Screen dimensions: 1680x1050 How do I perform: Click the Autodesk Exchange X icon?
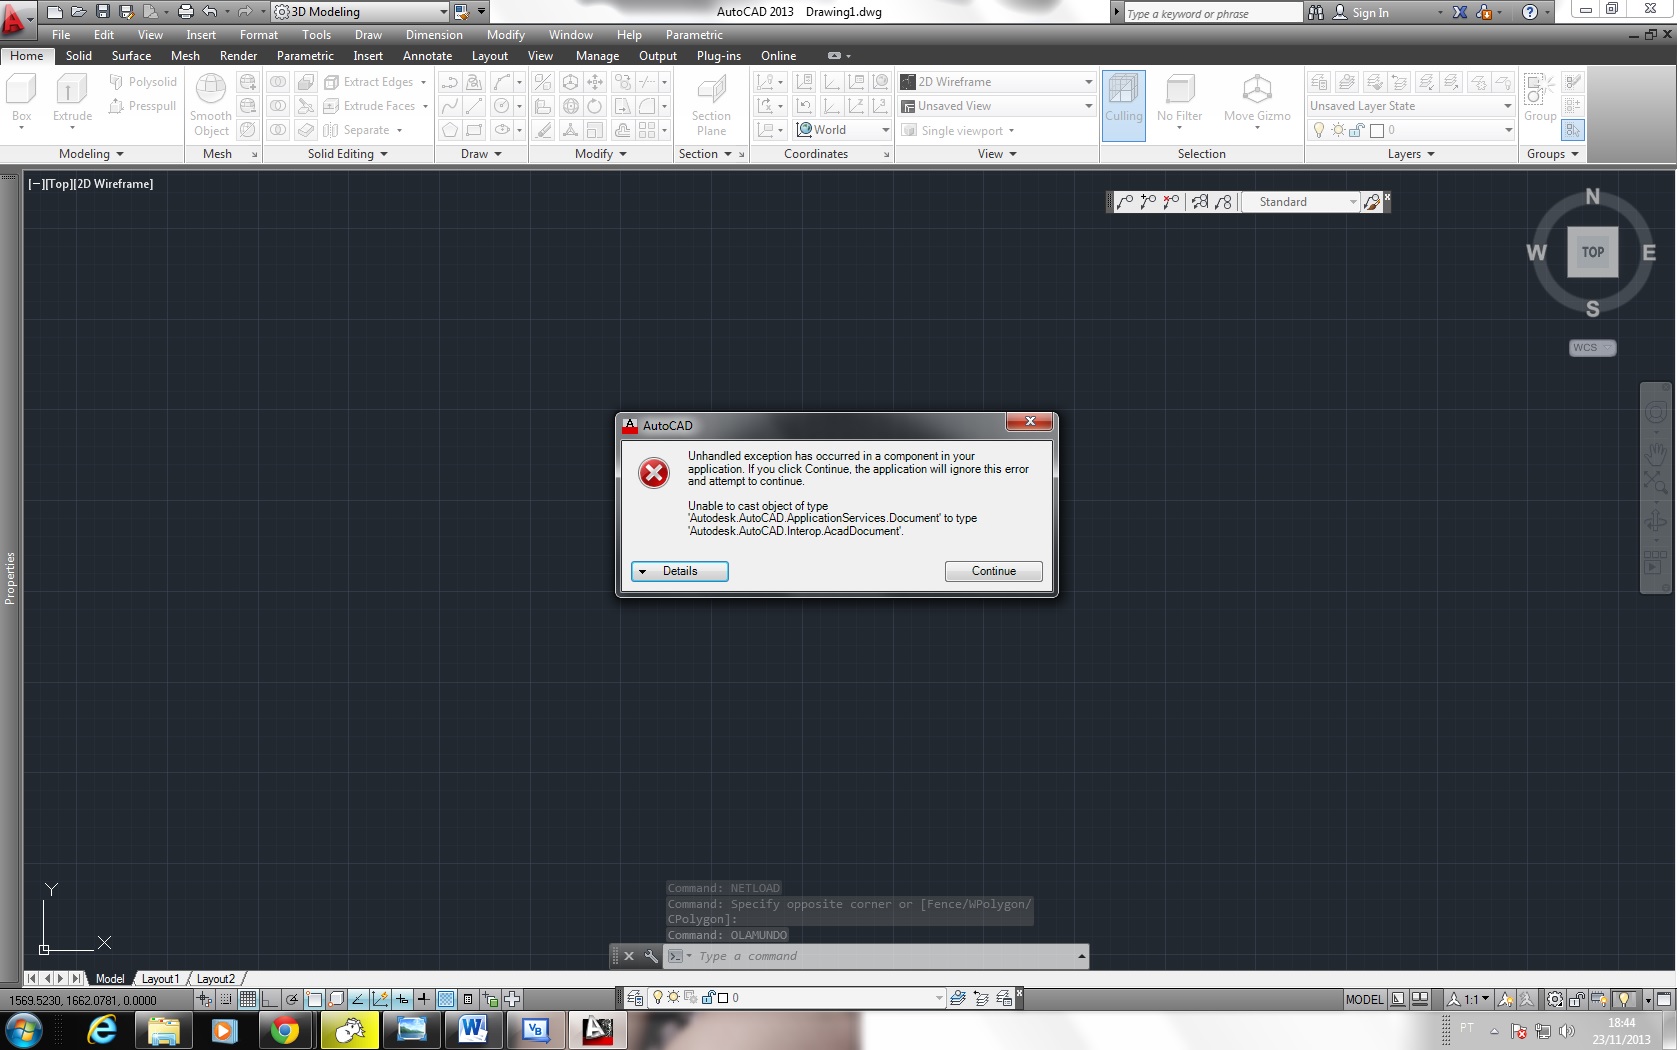(1460, 12)
